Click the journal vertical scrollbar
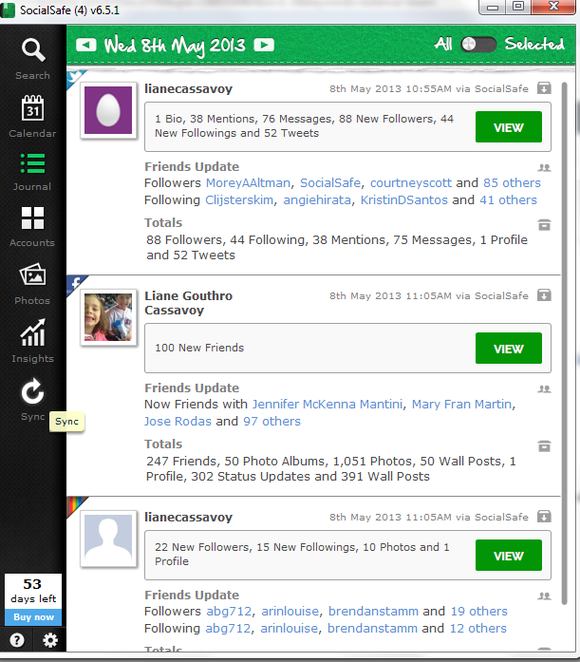Image resolution: width=580 pixels, height=662 pixels. 564,343
